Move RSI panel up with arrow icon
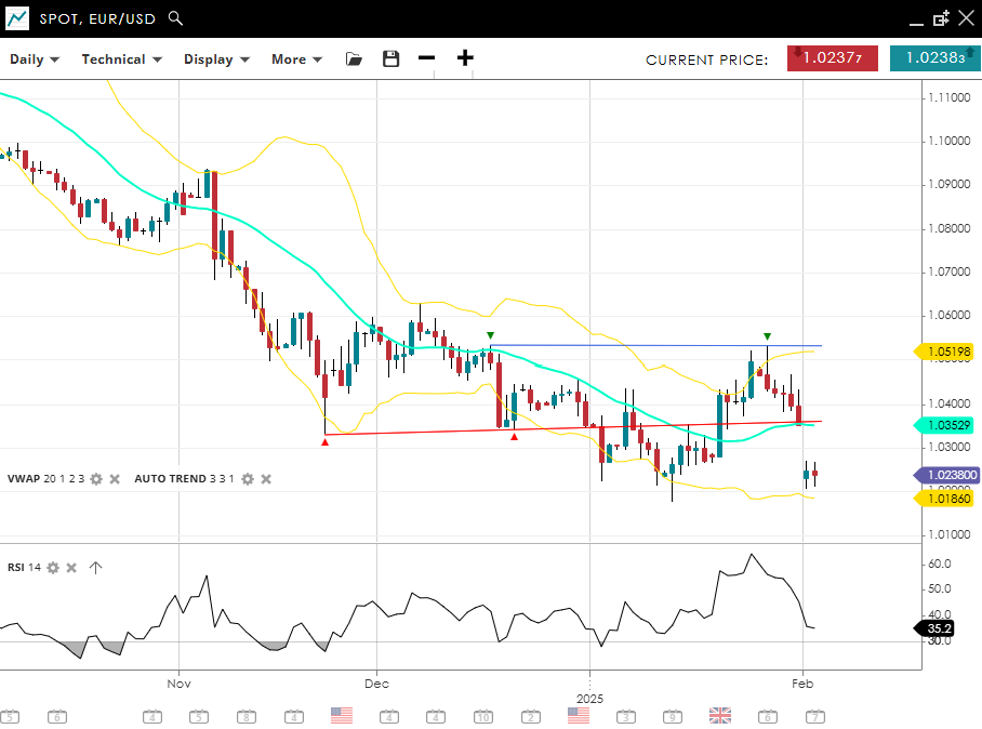Screen dimensions: 982x729 pyautogui.click(x=95, y=568)
